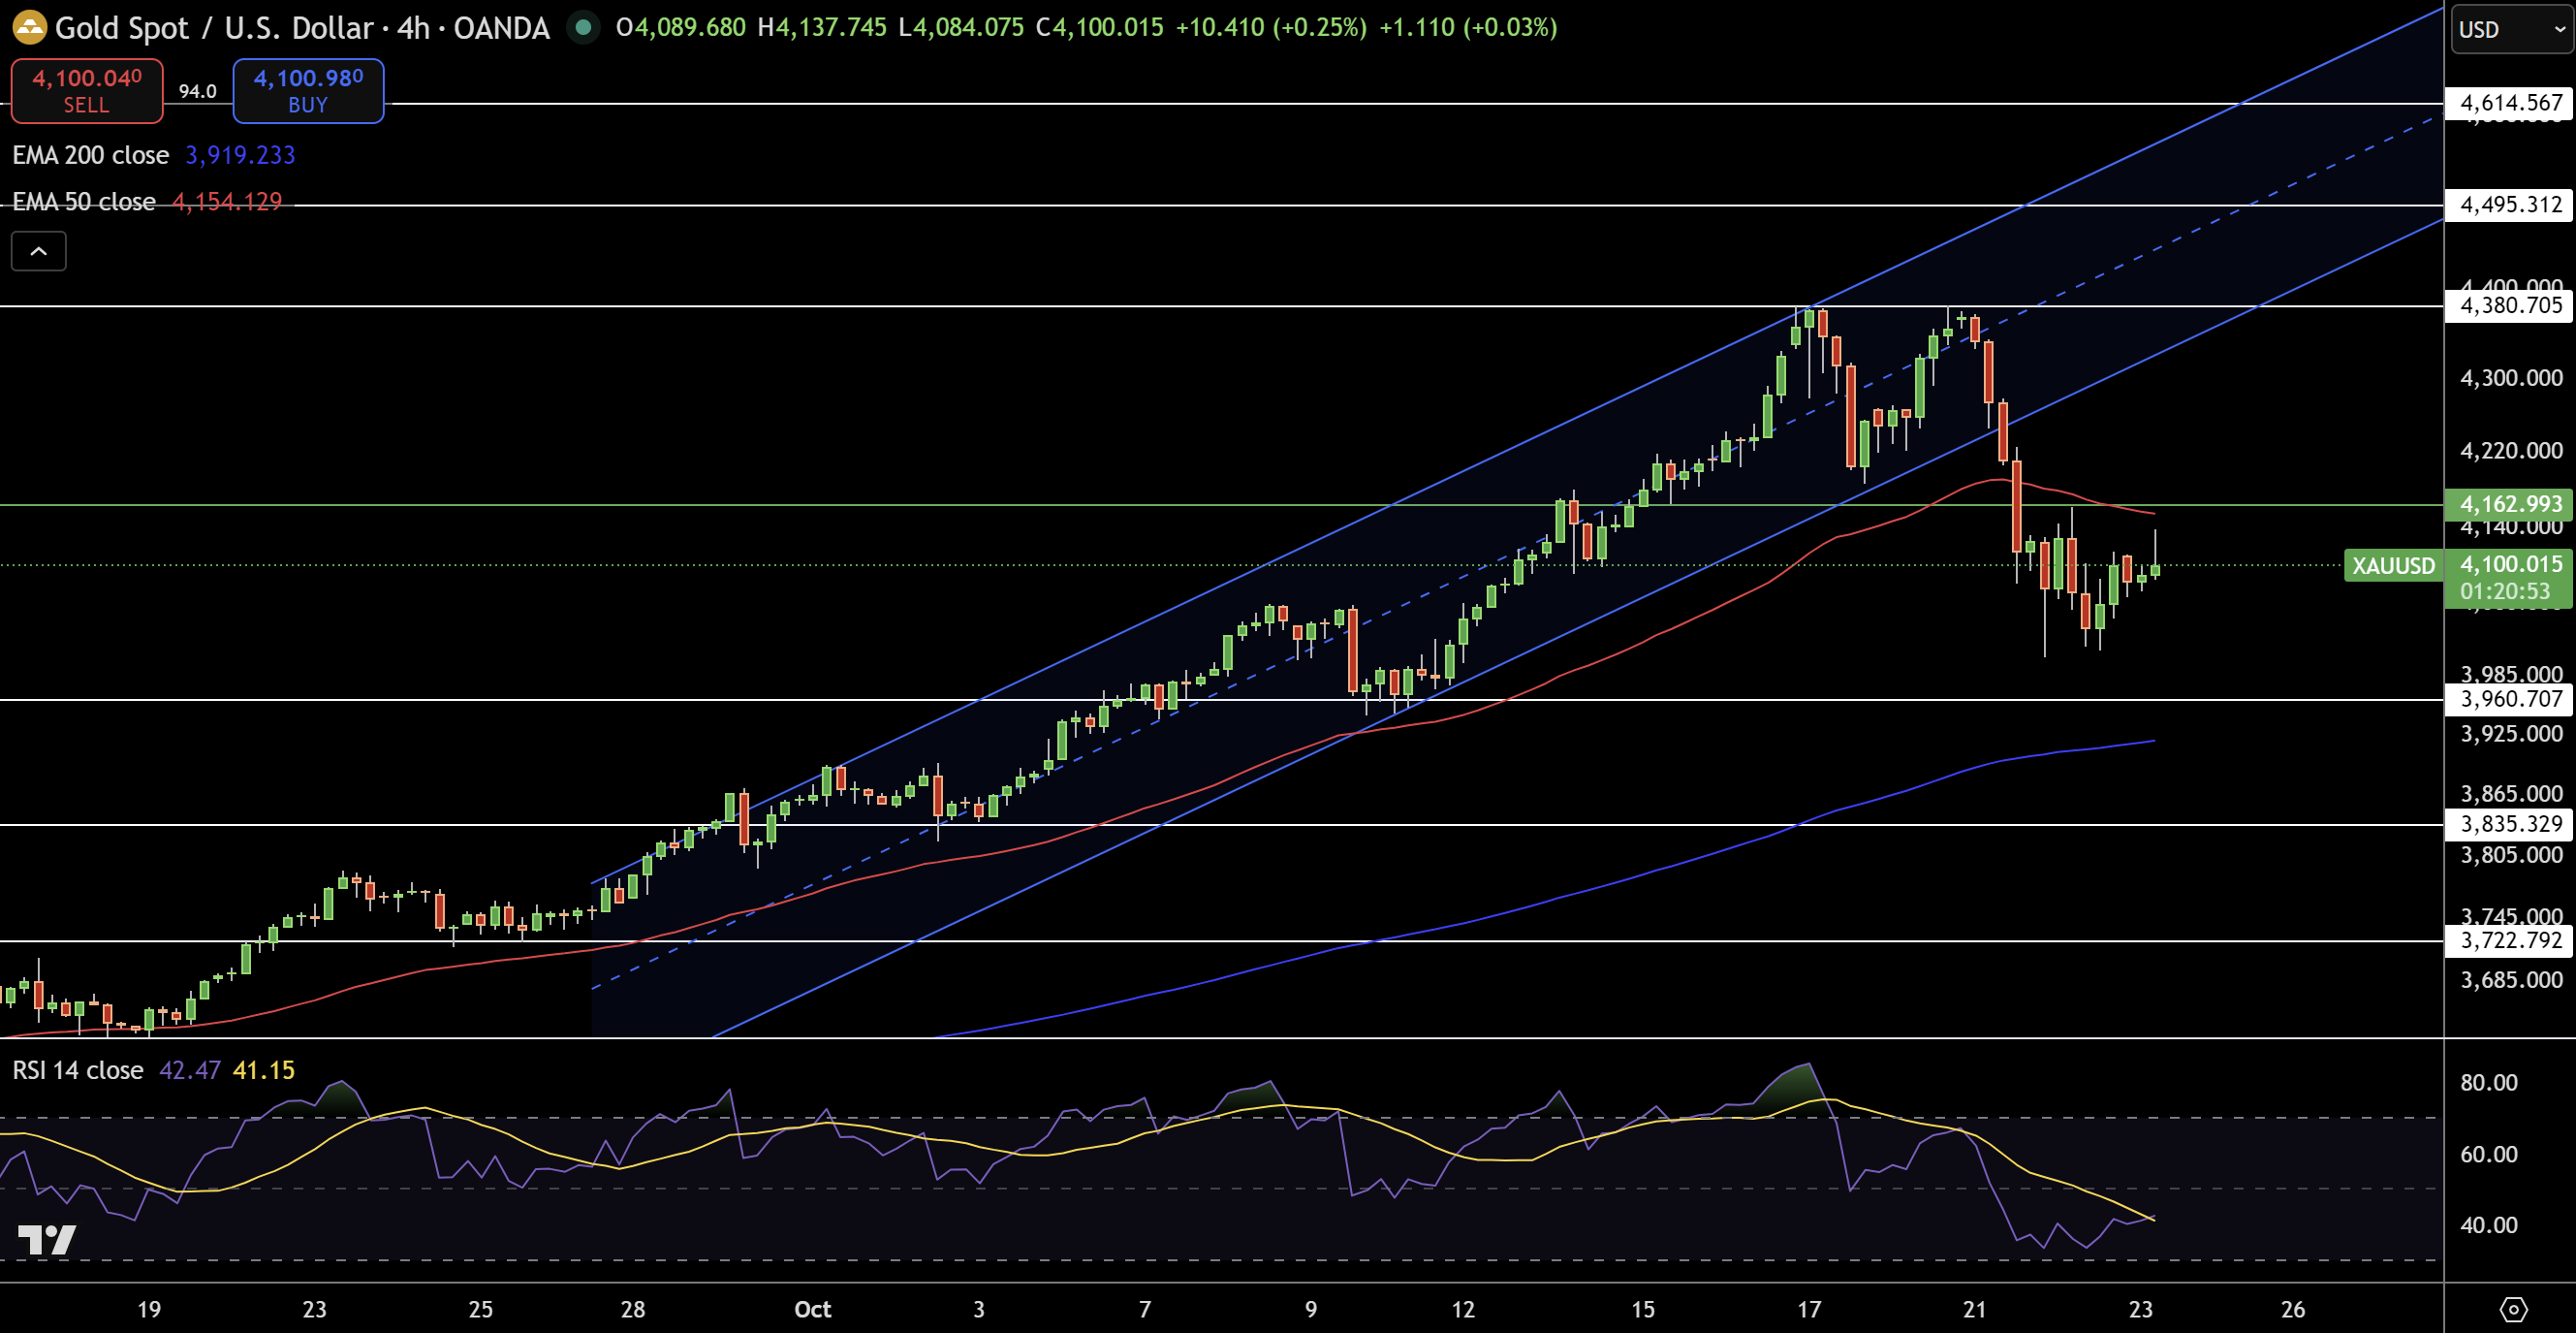Click the gold coin symbol logo
The height and width of the screenshot is (1333, 2576).
tap(30, 27)
